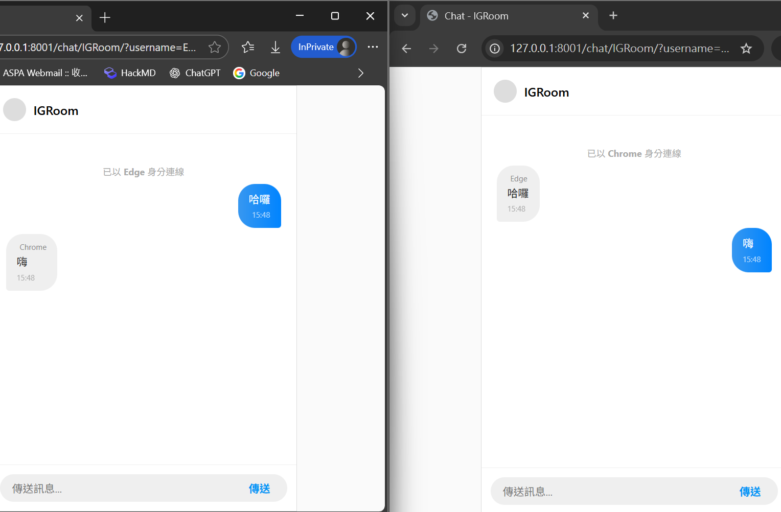Click IGRoom avatar in Edge chat
This screenshot has height=512, width=781.
pos(14,110)
